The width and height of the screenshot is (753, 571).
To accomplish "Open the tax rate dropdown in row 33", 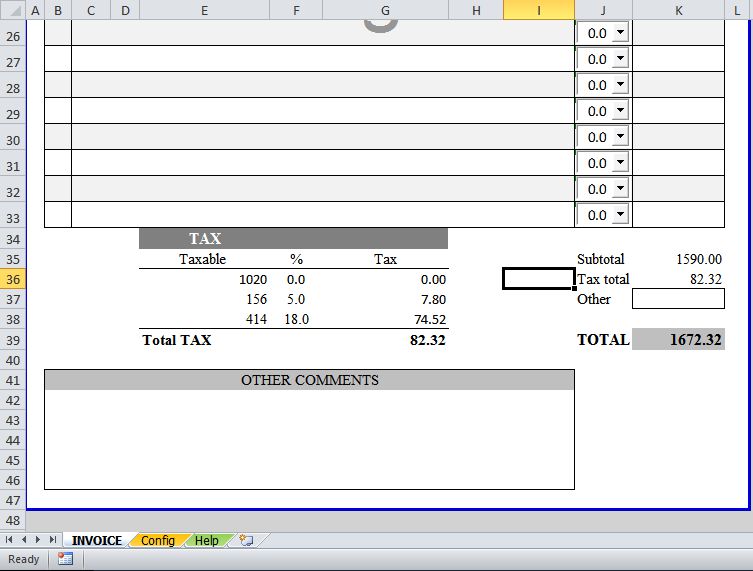I will pyautogui.click(x=620, y=215).
